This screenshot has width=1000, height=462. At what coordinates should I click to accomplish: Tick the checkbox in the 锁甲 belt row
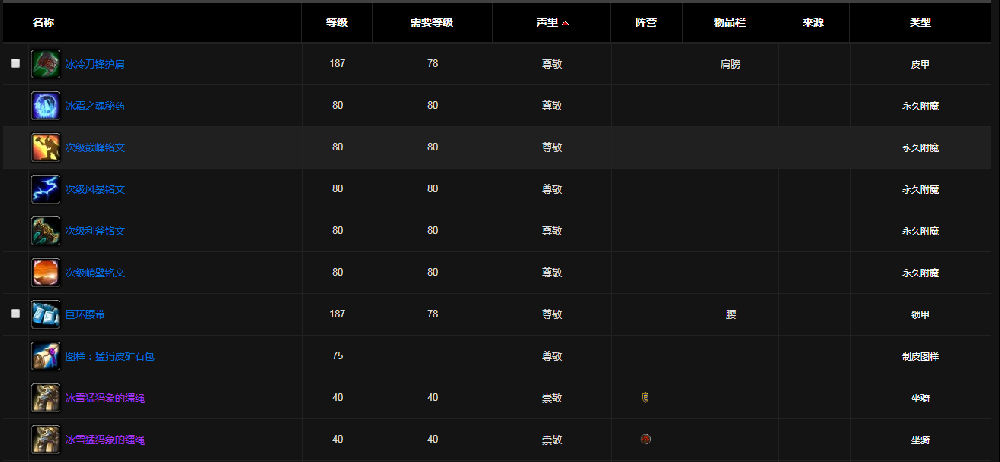click(15, 314)
